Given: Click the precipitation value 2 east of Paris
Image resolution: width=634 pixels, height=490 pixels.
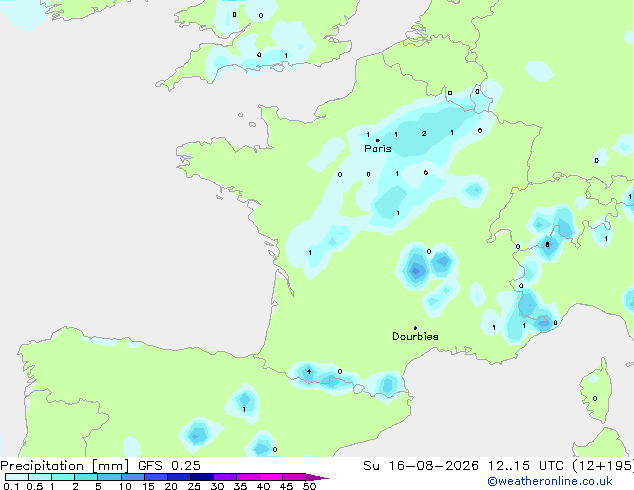Looking at the screenshot, I should tap(424, 133).
